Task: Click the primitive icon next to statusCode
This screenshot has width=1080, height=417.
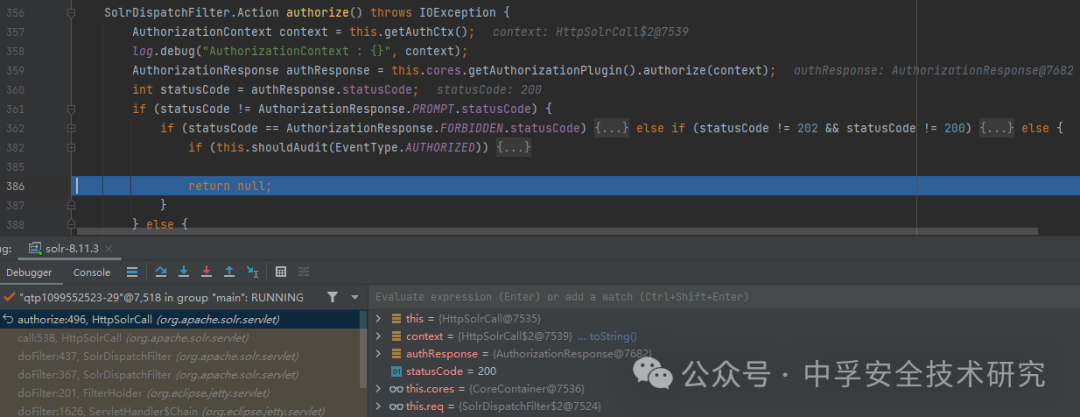Action: [x=396, y=372]
